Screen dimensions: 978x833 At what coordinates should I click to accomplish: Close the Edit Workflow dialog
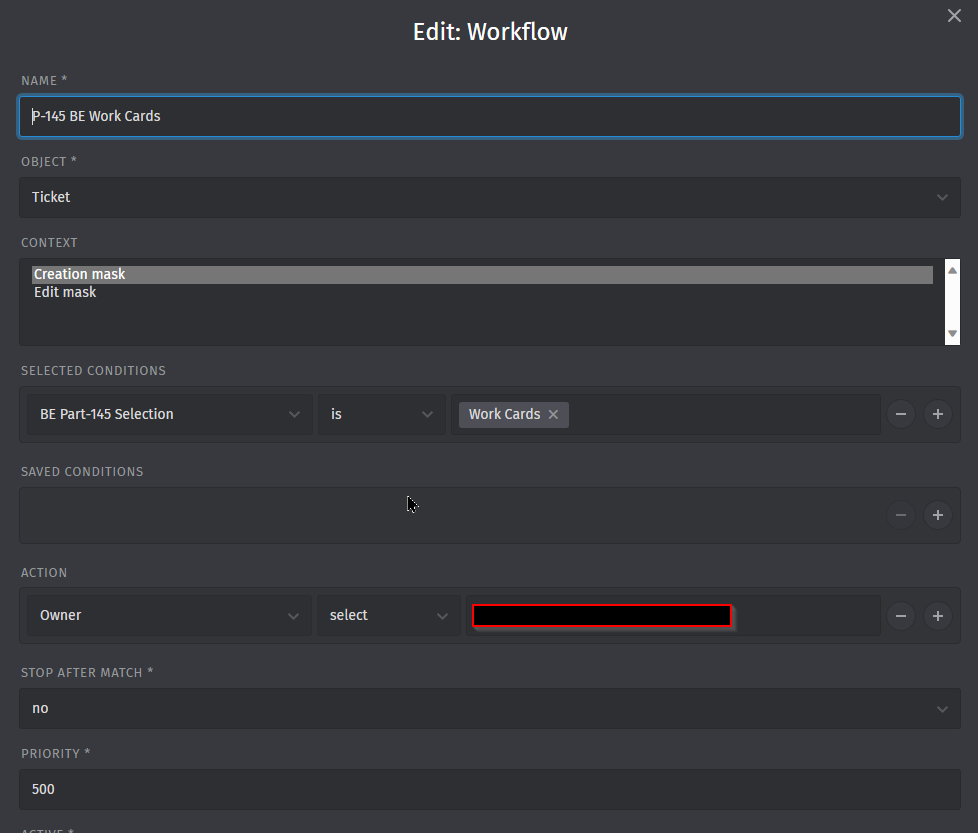[x=954, y=16]
